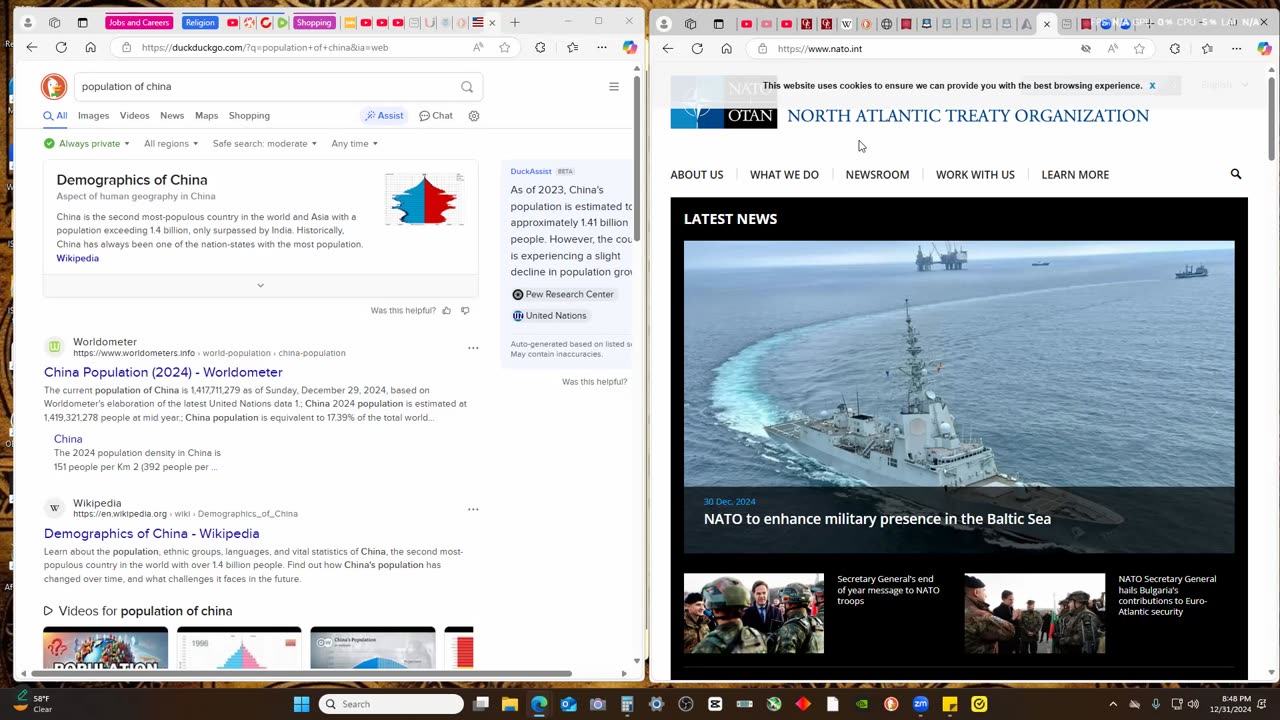This screenshot has width=1280, height=720.
Task: Open China Population (2024) Worldometer link
Action: 163,372
